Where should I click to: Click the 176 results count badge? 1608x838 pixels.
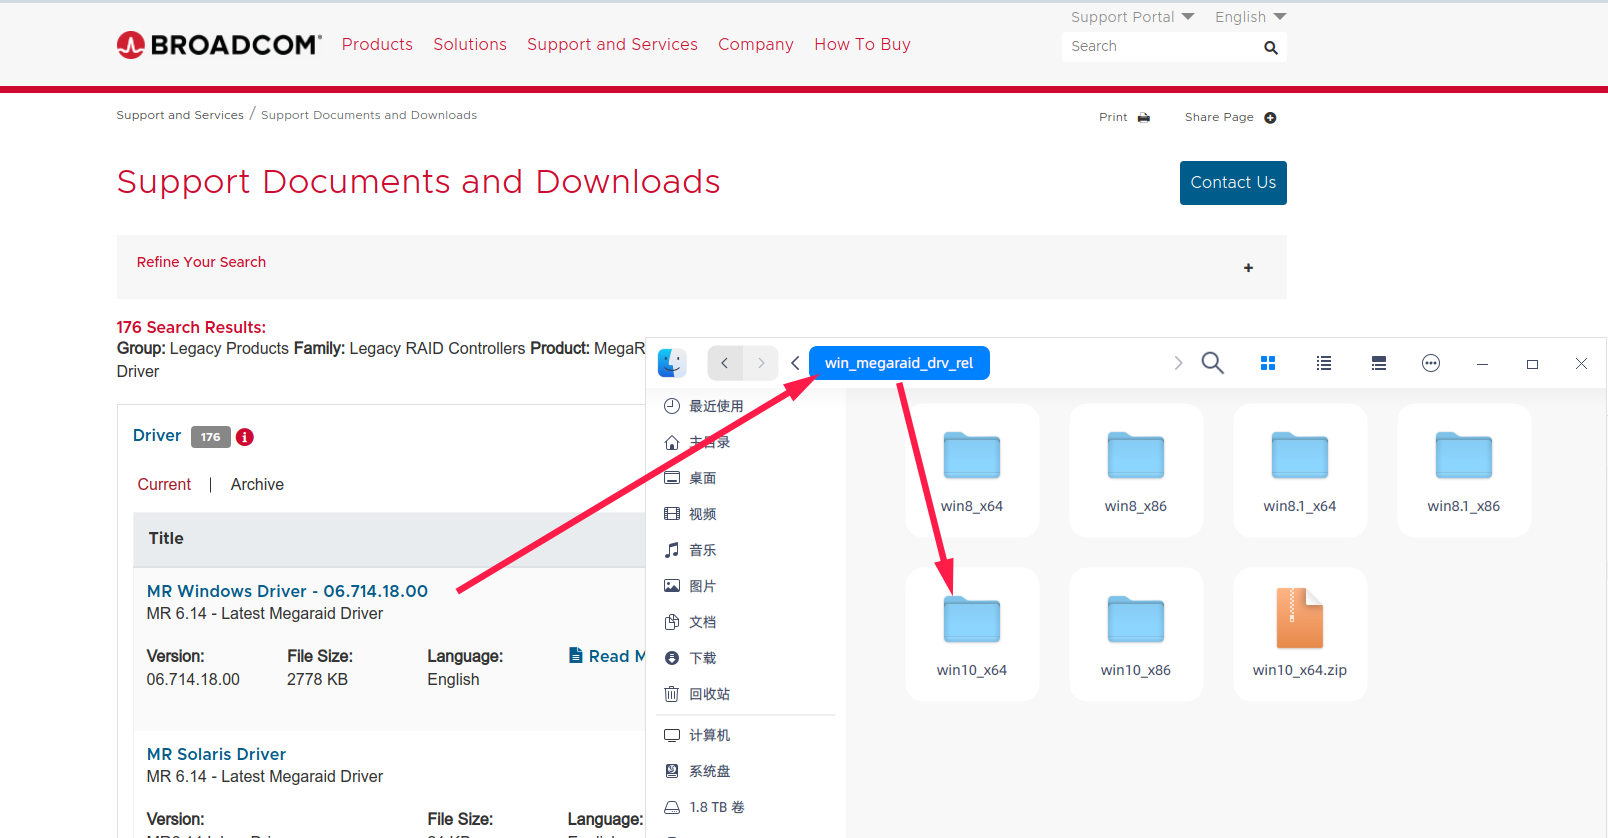tap(210, 437)
